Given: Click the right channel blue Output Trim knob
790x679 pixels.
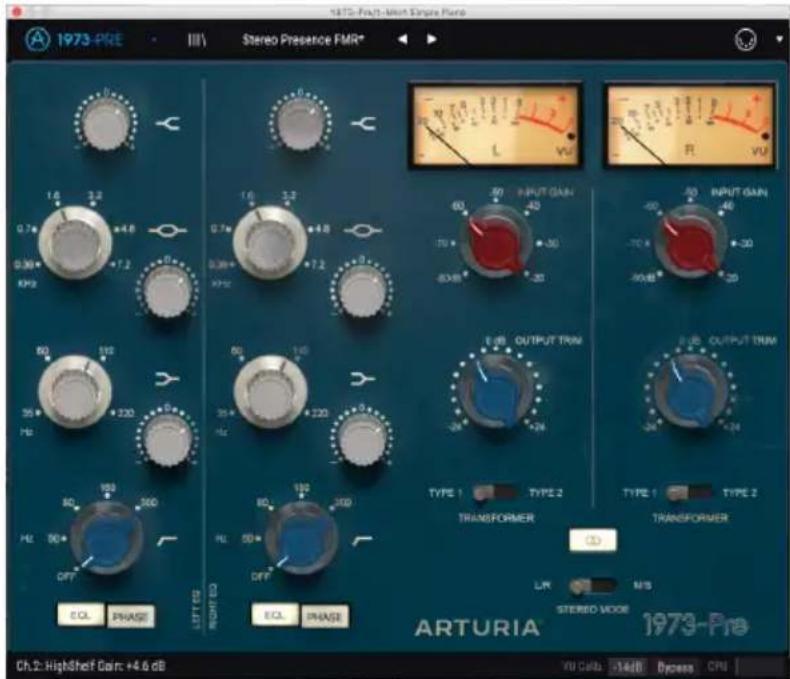Looking at the screenshot, I should [691, 392].
